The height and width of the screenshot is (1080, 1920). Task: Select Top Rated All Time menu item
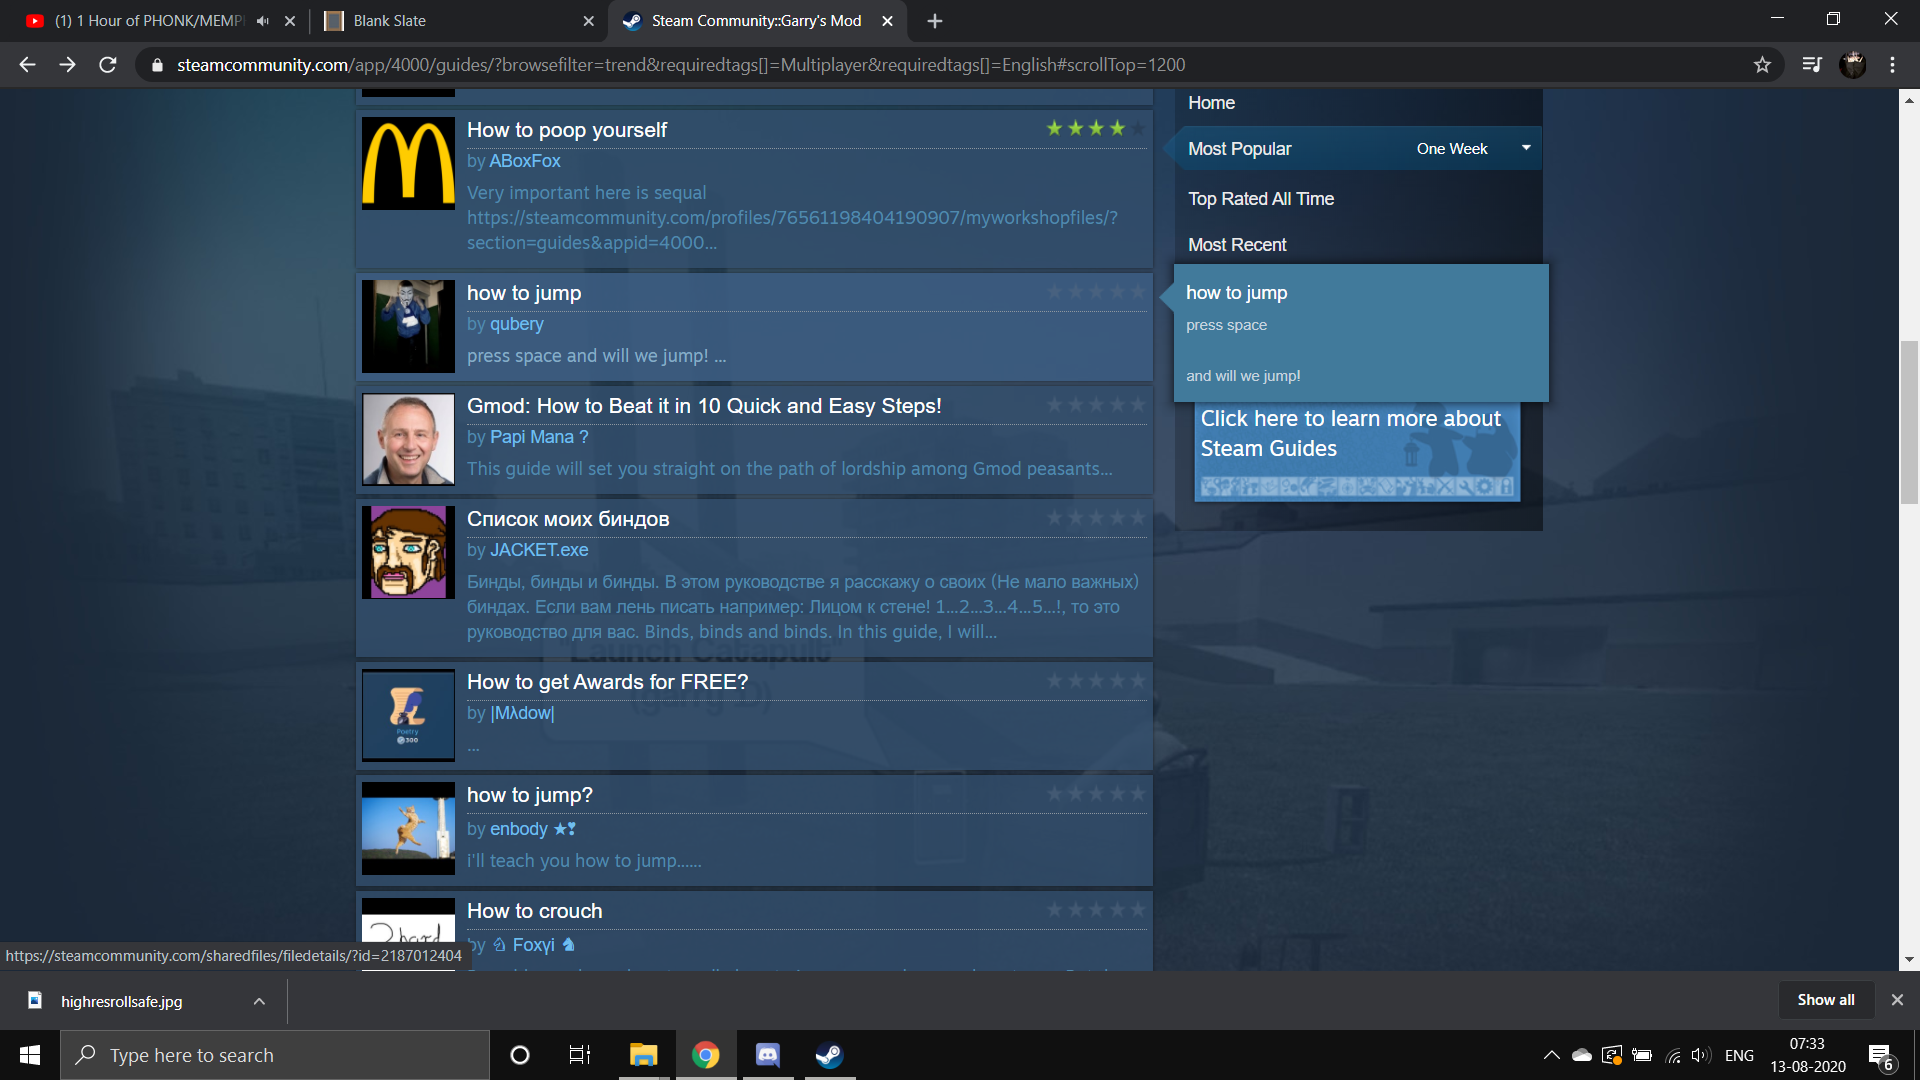pyautogui.click(x=1260, y=199)
